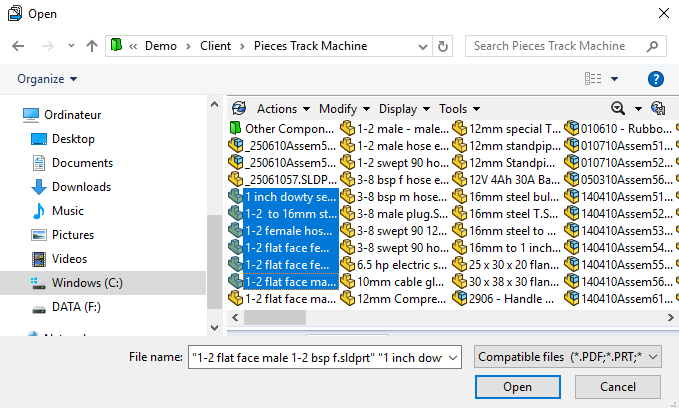Screen dimensions: 679x408
Task: Open the view options dropdown arrow
Action: 614,79
